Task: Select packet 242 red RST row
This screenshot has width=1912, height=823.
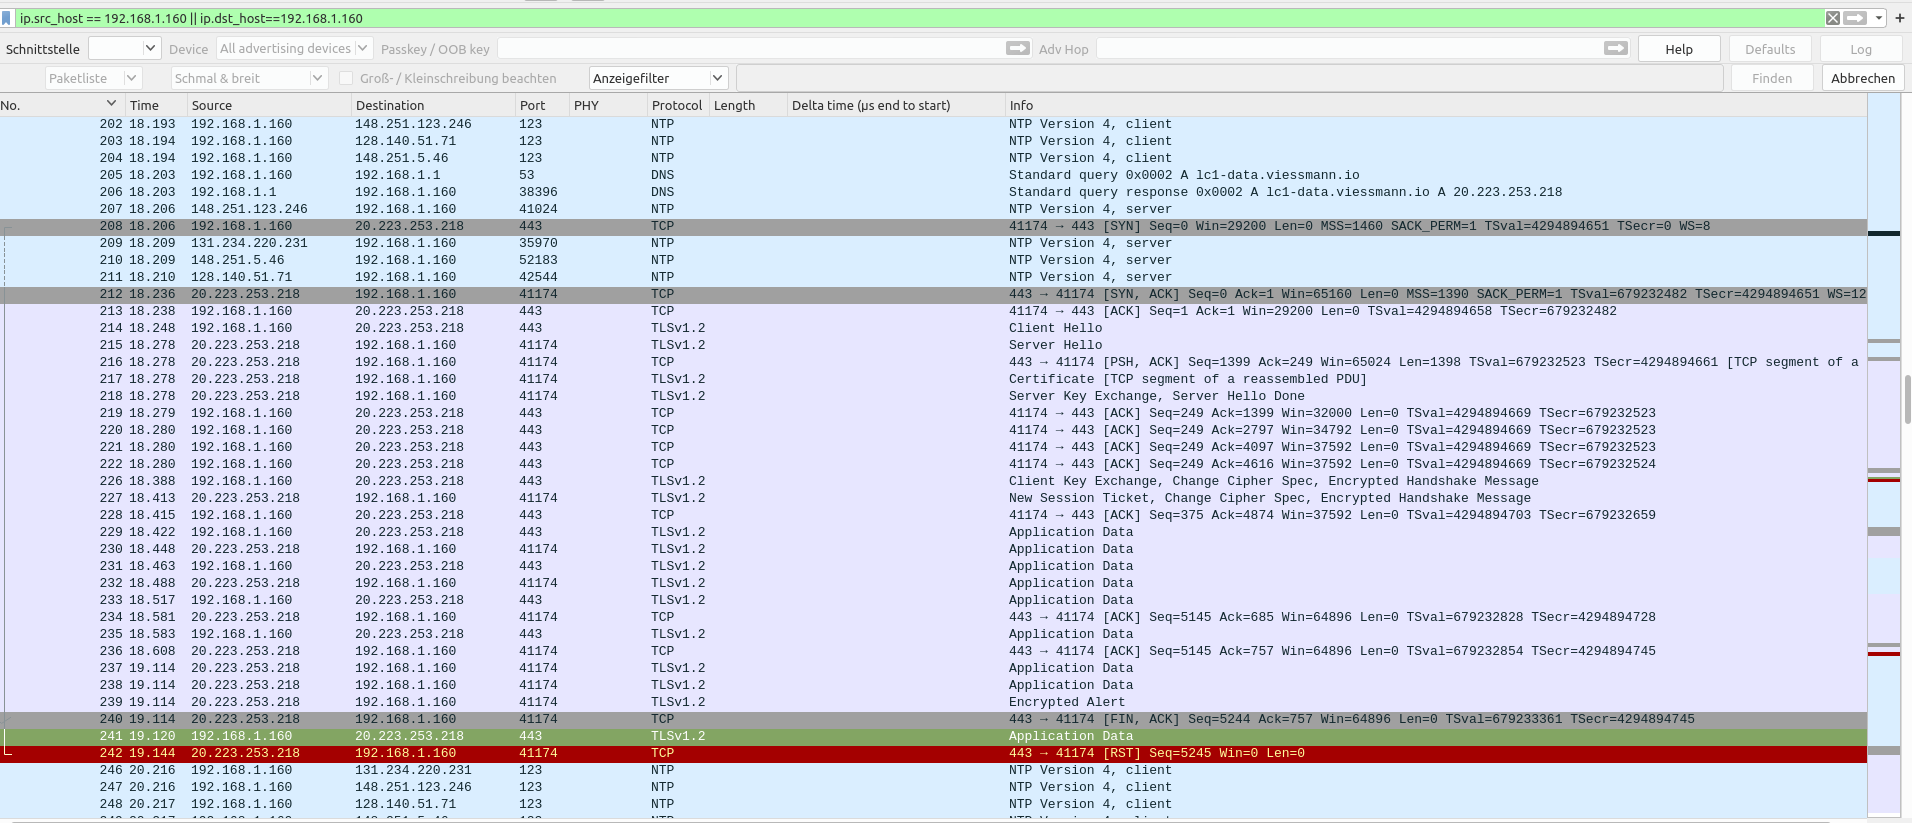Action: (933, 753)
